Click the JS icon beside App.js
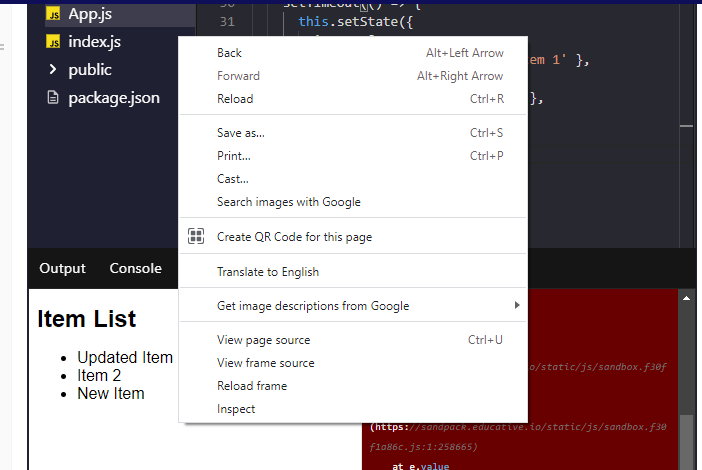 coord(54,15)
